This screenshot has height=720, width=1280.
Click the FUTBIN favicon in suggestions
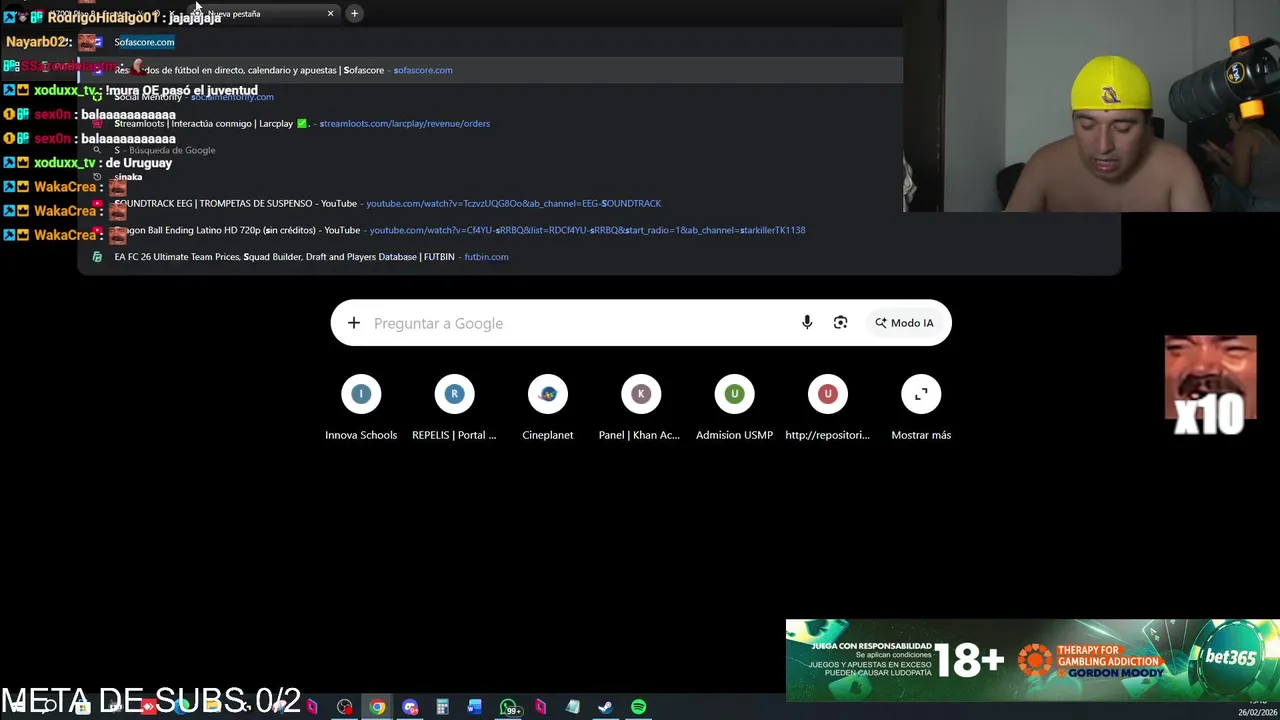97,257
